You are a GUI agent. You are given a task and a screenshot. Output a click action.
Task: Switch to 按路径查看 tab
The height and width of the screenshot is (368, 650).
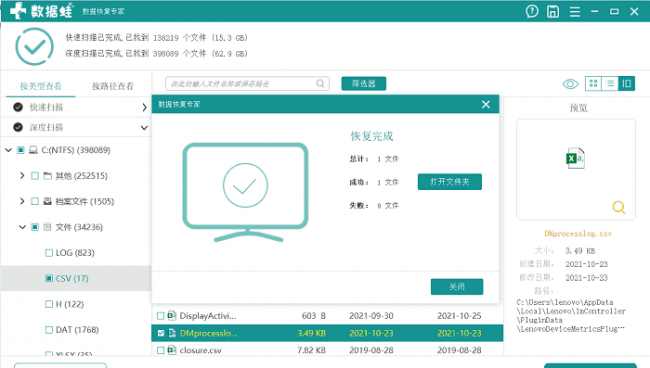[x=113, y=86]
